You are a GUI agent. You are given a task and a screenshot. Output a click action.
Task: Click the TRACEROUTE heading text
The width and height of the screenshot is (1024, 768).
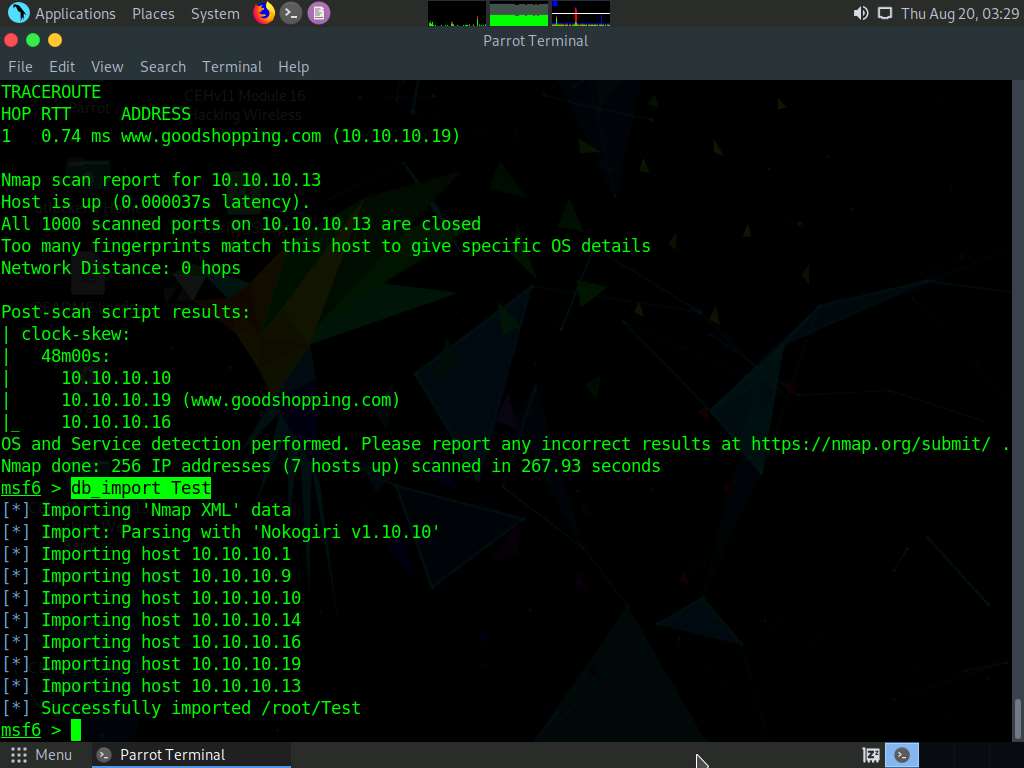pos(51,92)
